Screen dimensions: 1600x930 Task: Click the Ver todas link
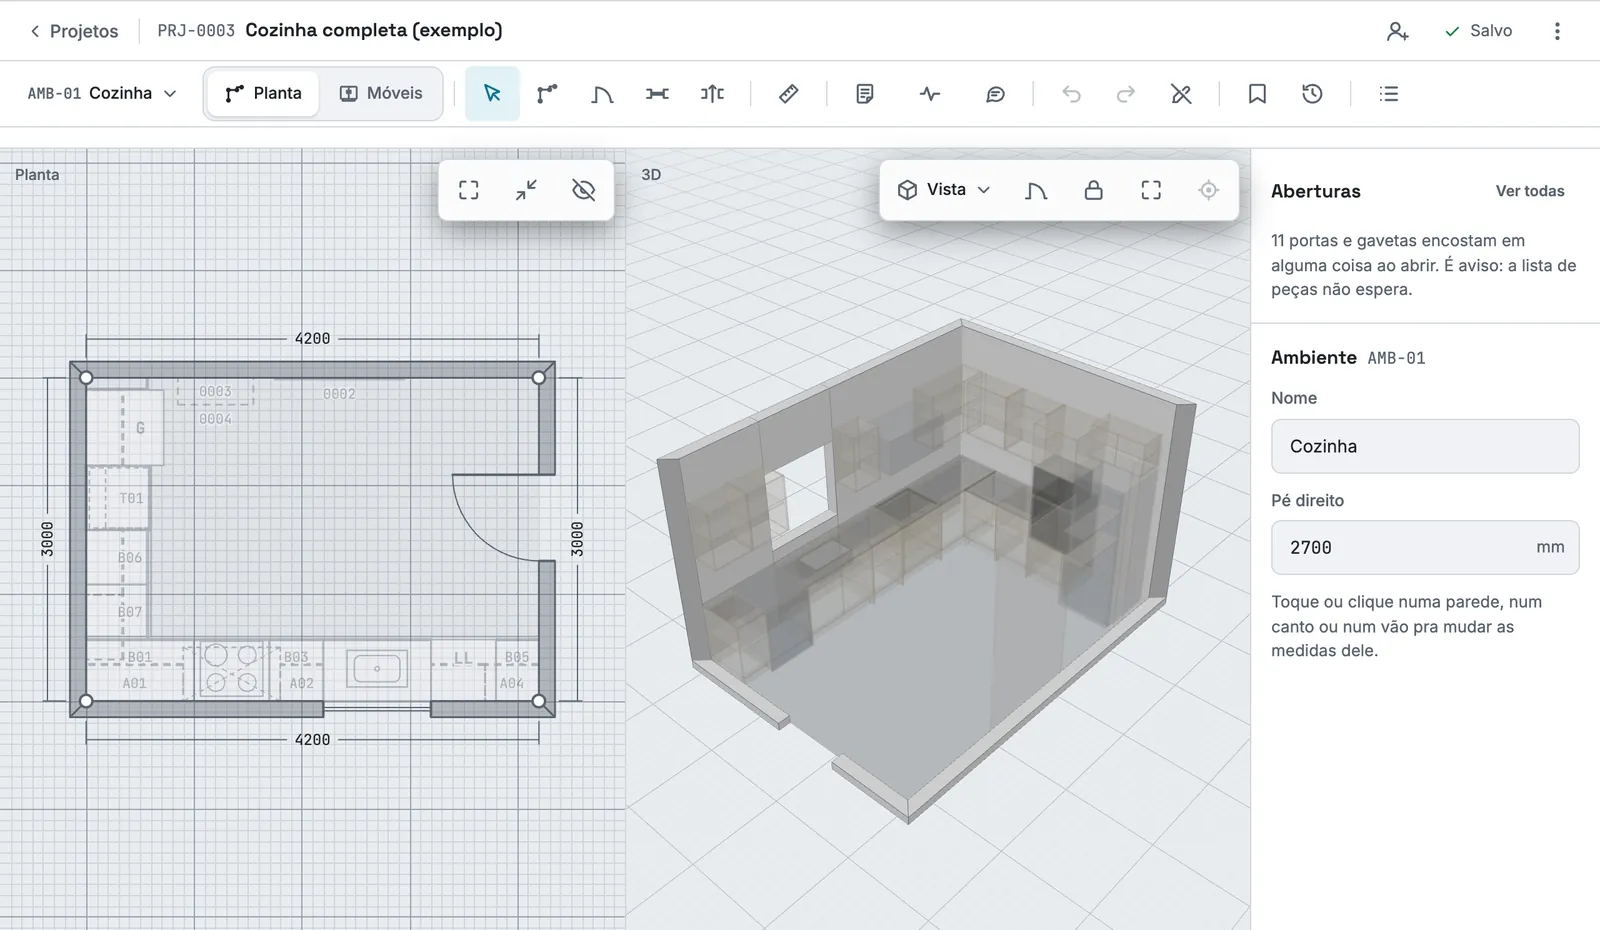pyautogui.click(x=1530, y=191)
